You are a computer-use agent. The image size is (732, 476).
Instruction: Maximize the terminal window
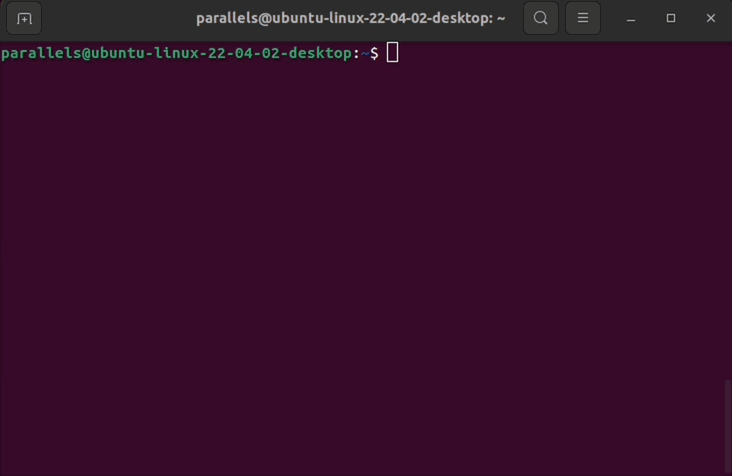point(671,18)
